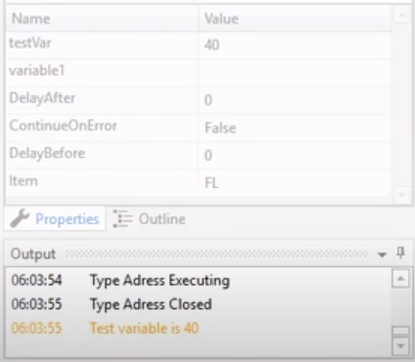The image size is (415, 362).
Task: Click the Properties wrench icon
Action: pyautogui.click(x=20, y=218)
